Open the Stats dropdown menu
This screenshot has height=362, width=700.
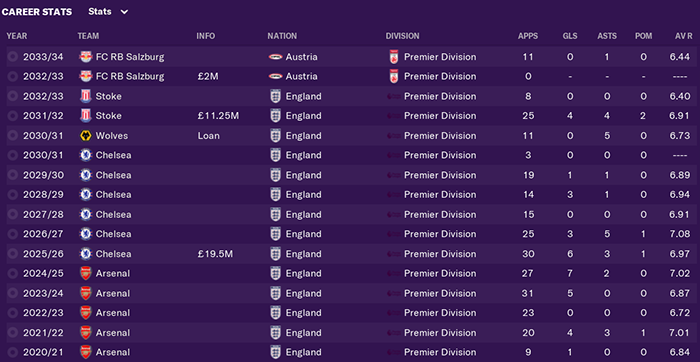(x=108, y=12)
